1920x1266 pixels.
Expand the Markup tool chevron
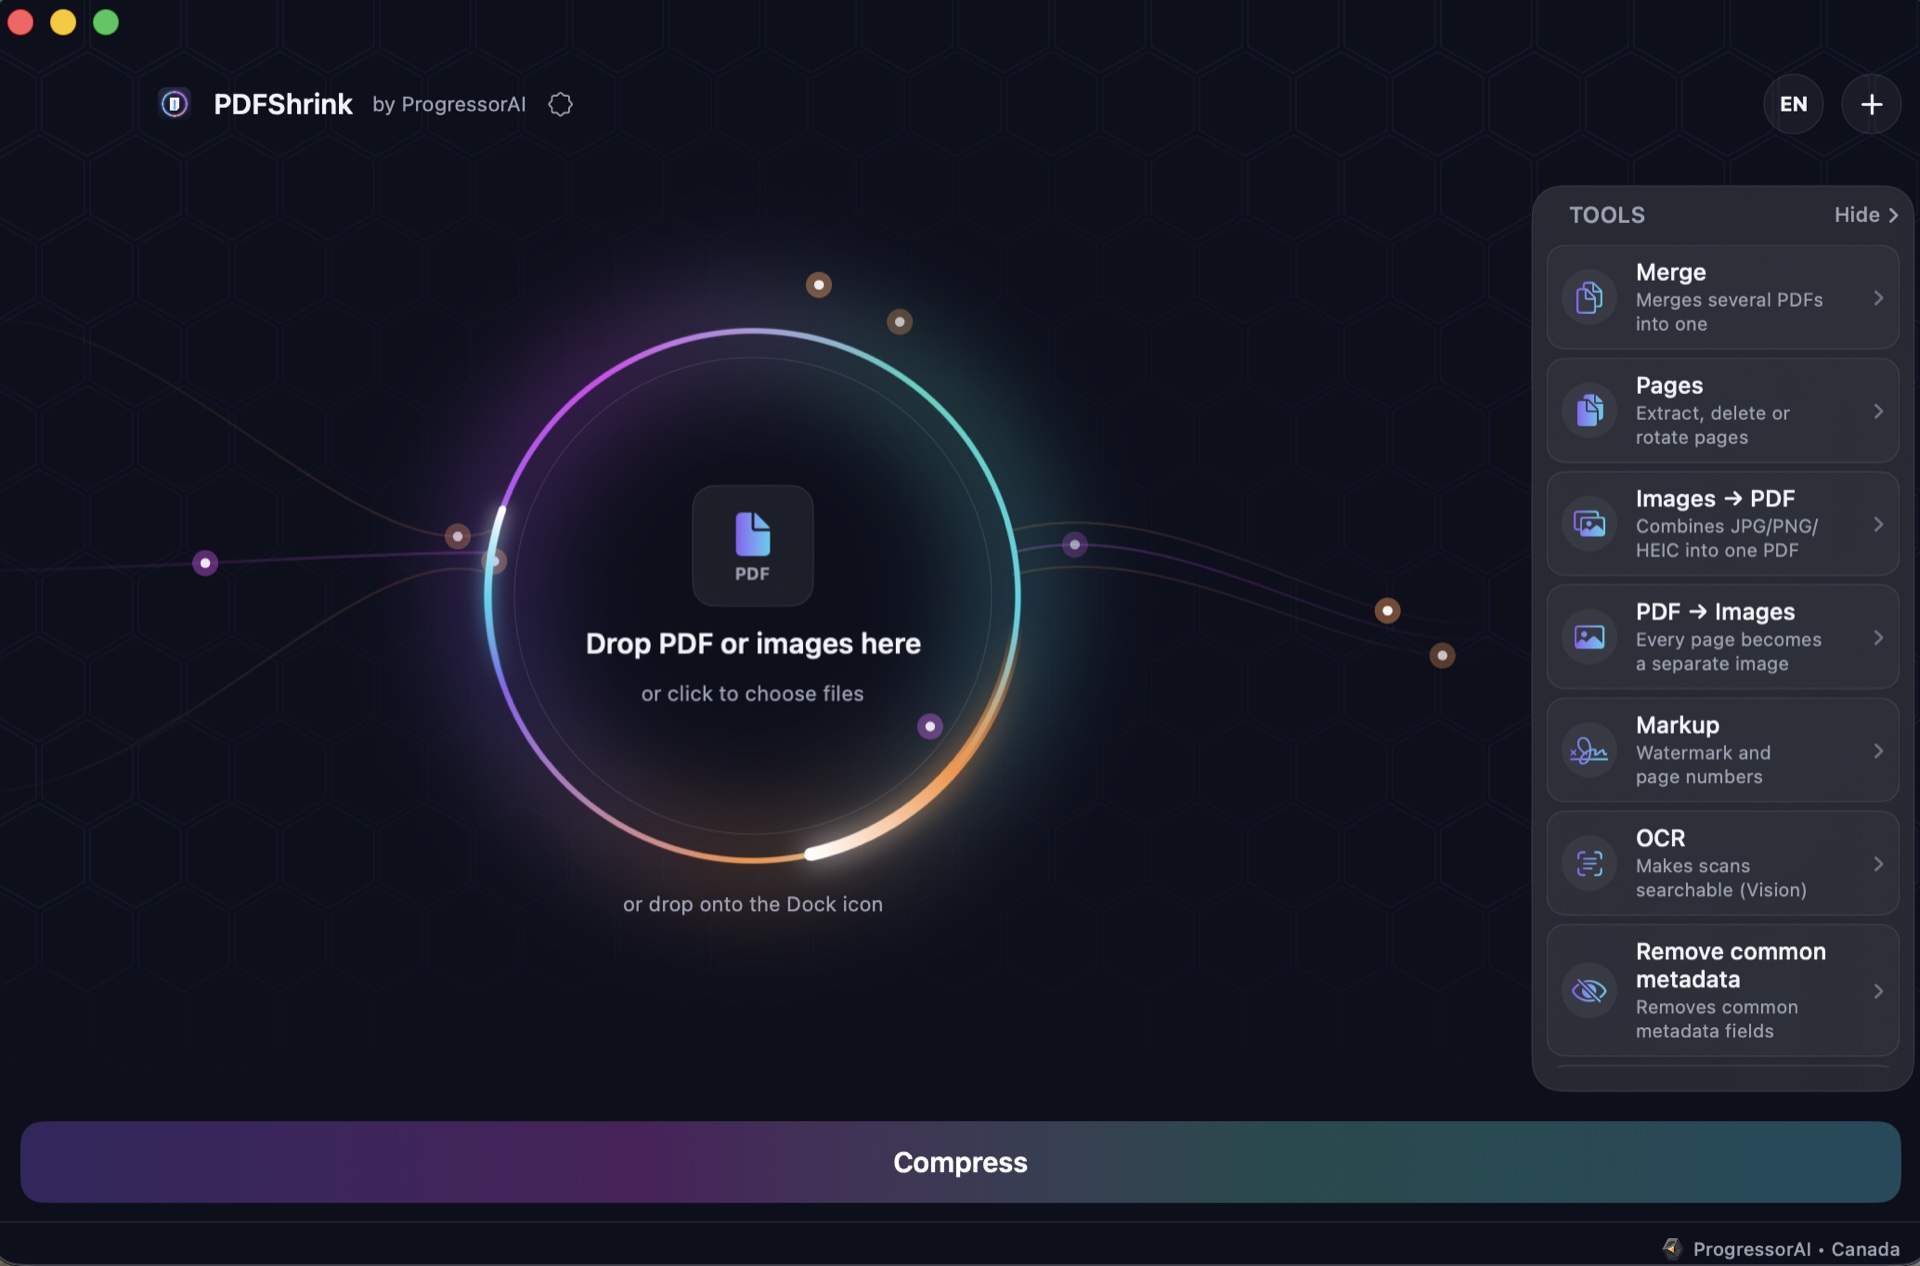1878,751
